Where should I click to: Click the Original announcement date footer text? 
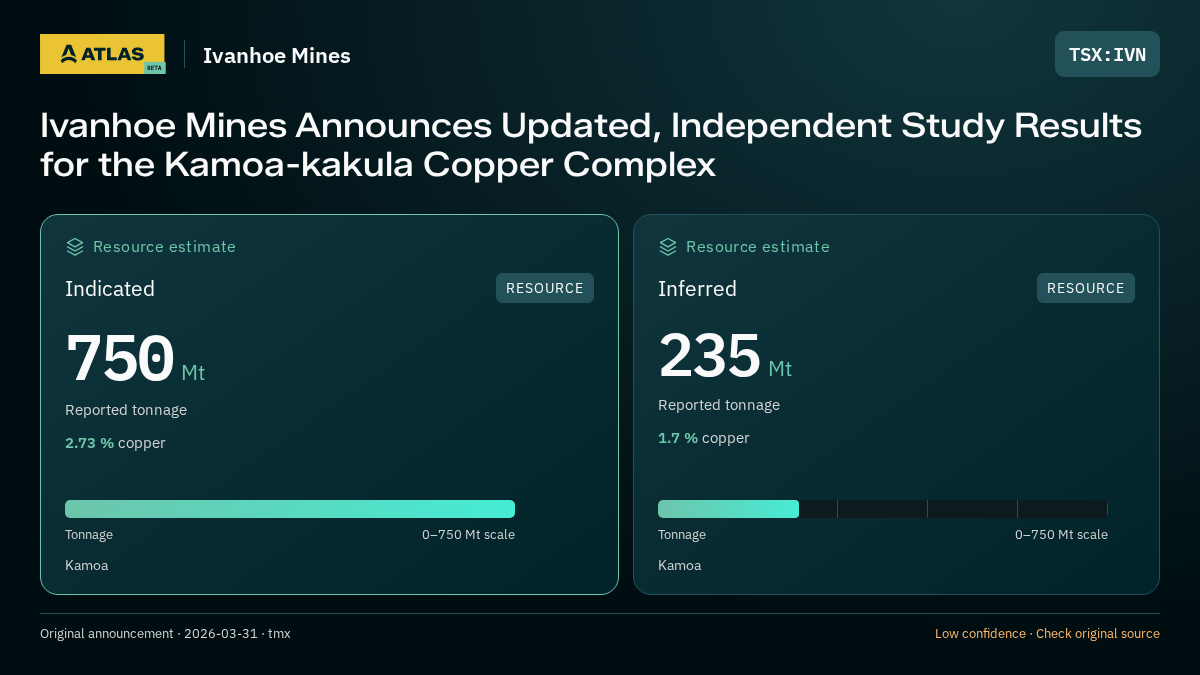click(165, 634)
